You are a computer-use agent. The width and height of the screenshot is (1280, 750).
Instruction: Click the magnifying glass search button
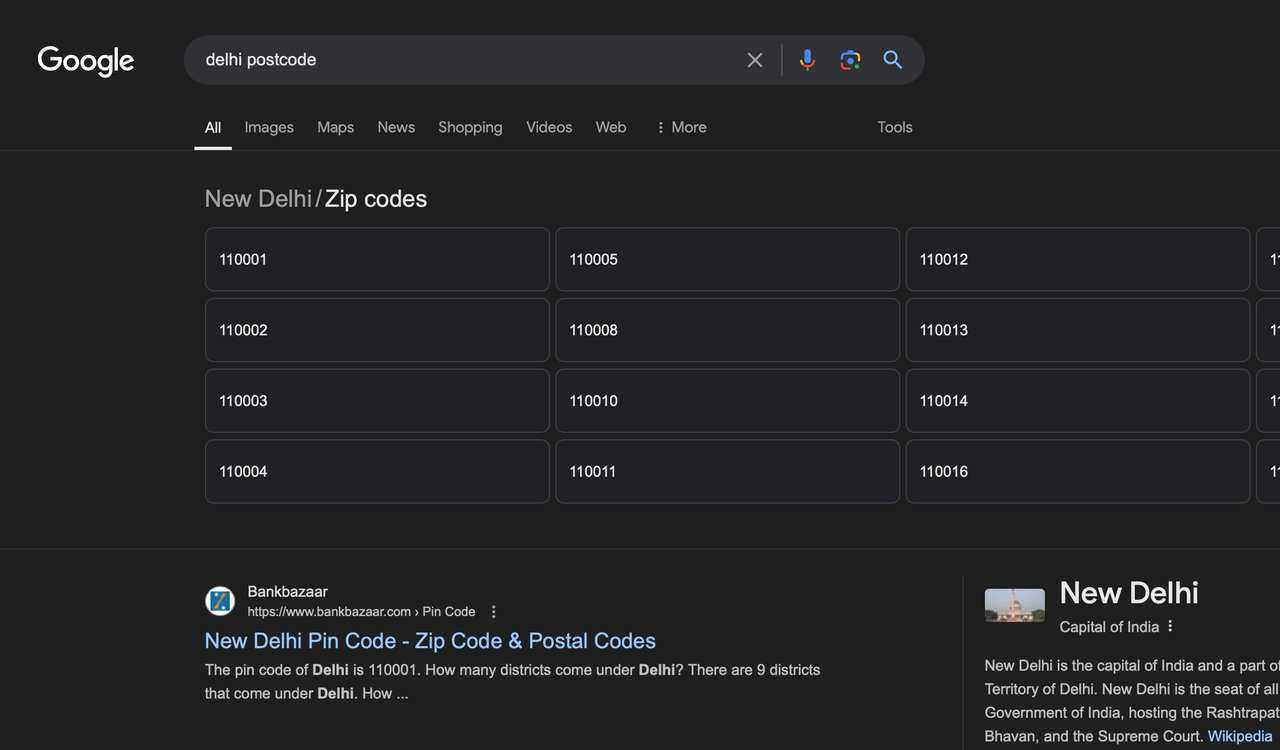click(x=893, y=60)
